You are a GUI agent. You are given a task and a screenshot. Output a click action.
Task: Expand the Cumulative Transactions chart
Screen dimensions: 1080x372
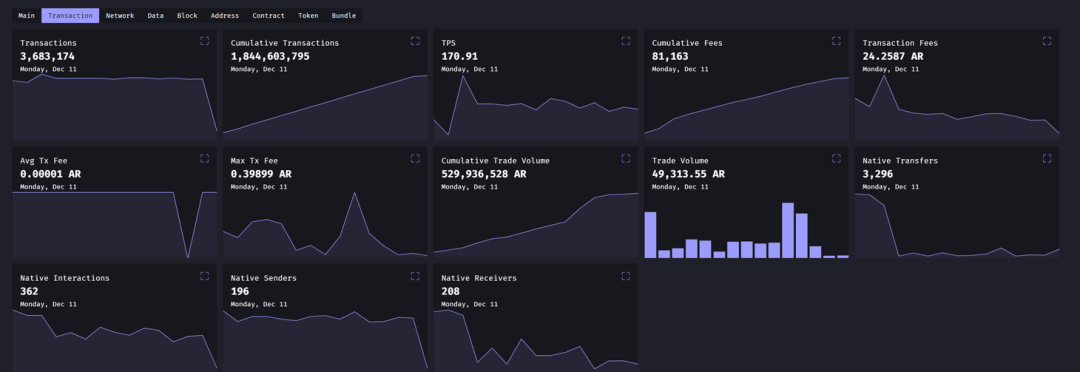click(415, 41)
